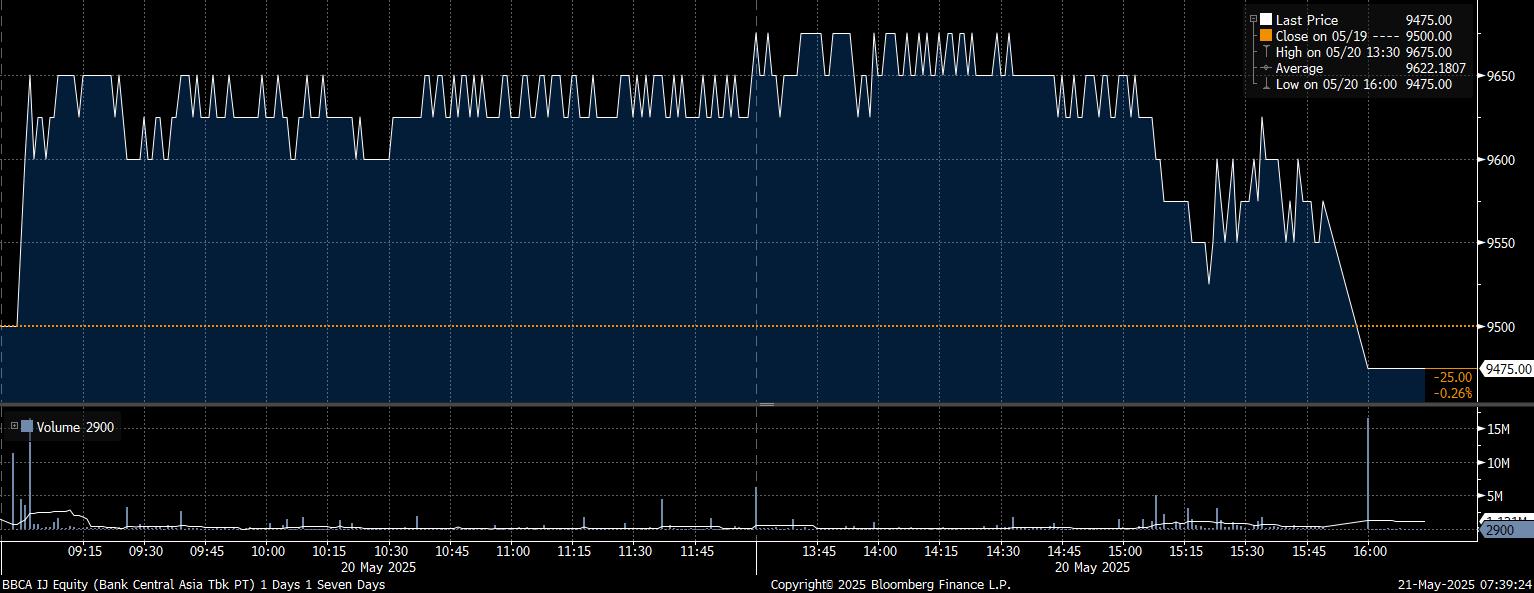
Task: Click the 14:30 time axis label
Action: 1002,551
